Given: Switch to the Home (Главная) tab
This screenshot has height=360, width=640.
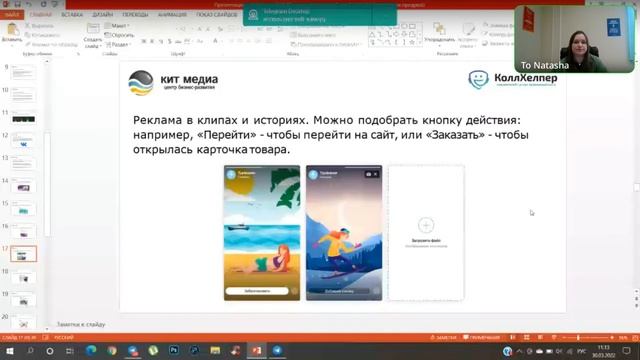Looking at the screenshot, I should coord(41,15).
